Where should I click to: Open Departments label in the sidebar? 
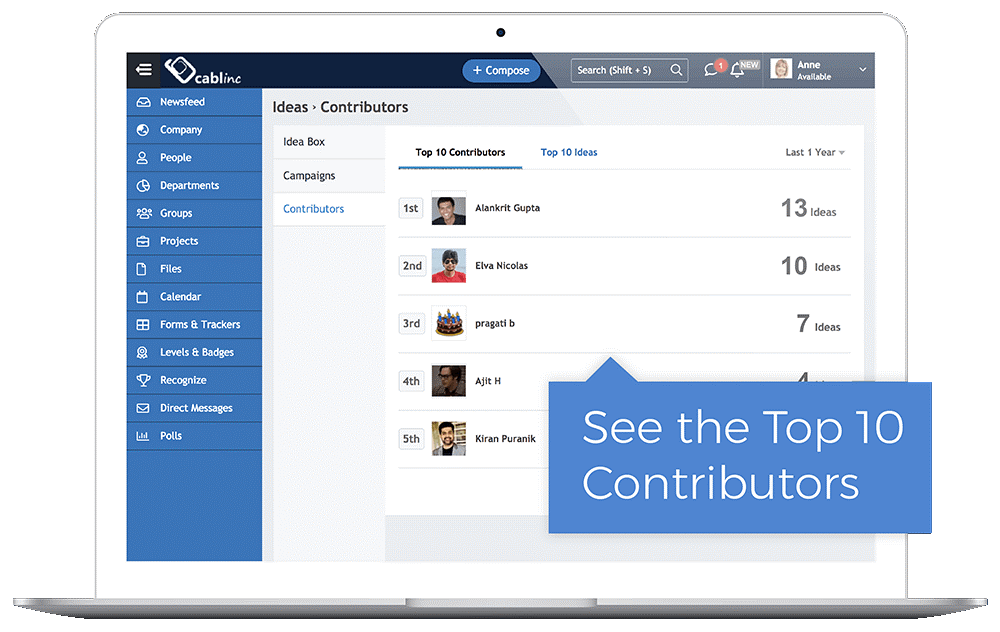(x=189, y=186)
